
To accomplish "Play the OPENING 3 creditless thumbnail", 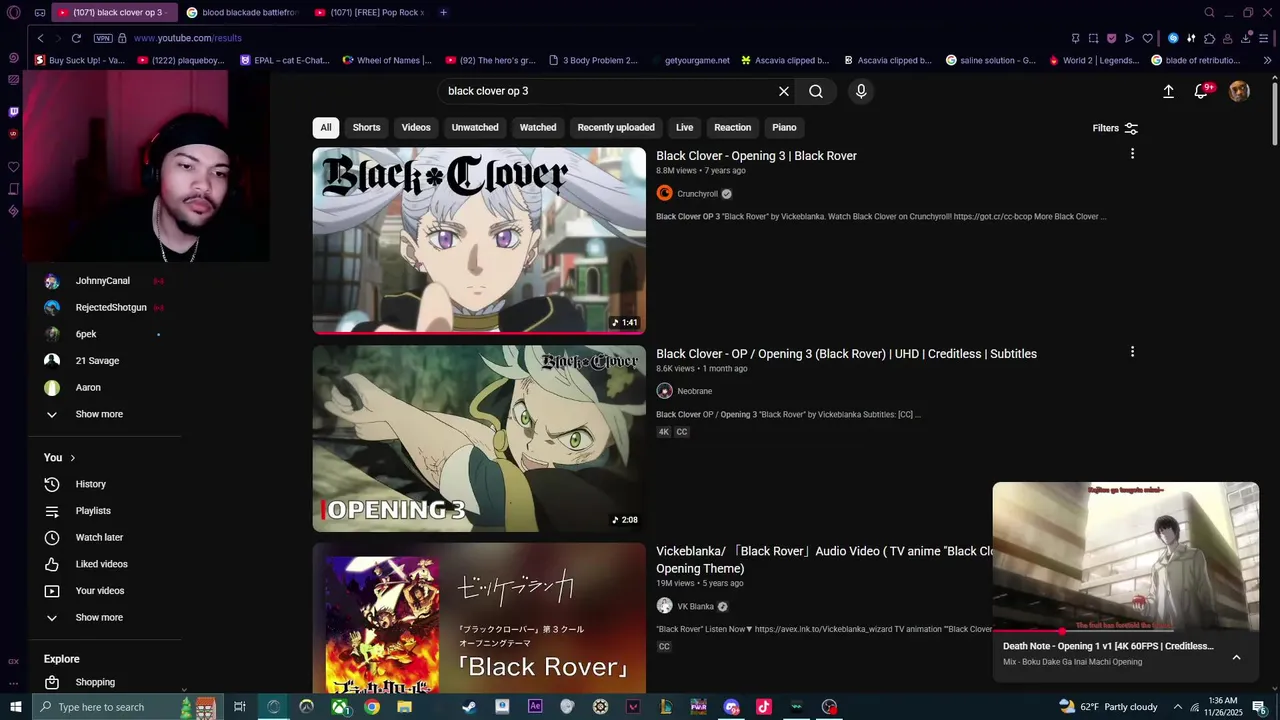I will (479, 438).
